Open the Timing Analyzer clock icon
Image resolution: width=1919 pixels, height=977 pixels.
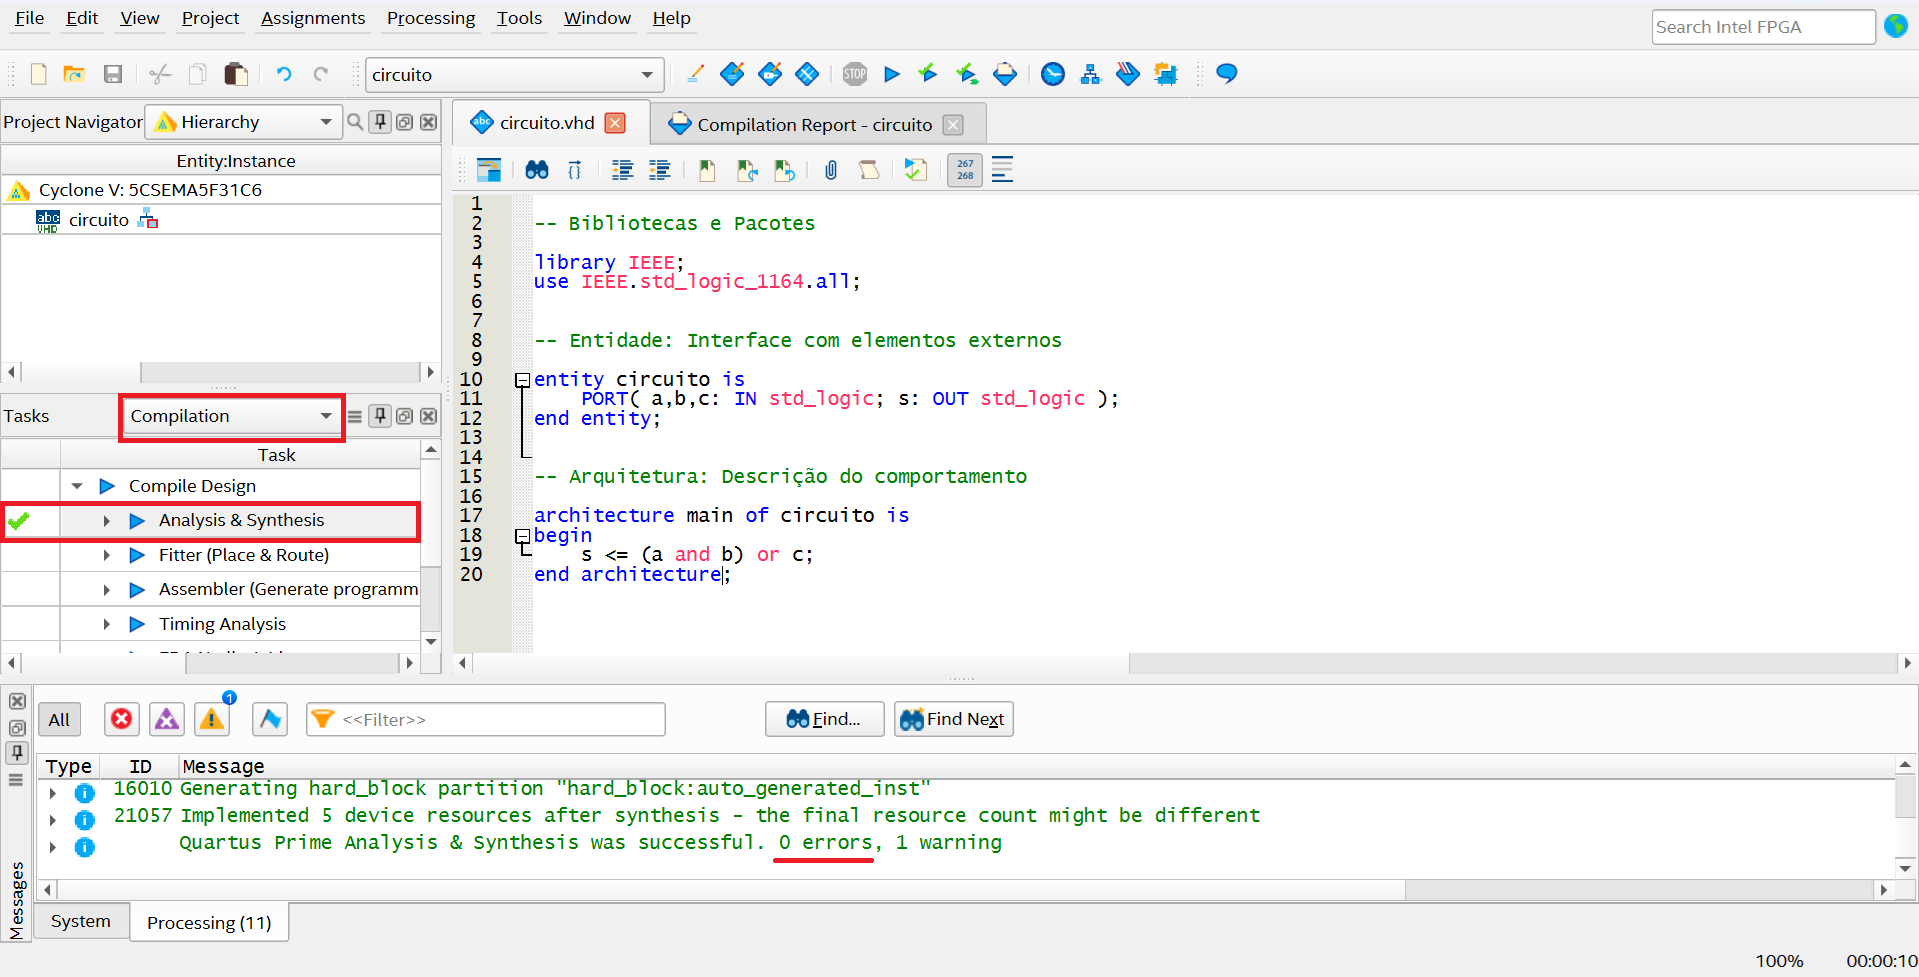pyautogui.click(x=1052, y=74)
